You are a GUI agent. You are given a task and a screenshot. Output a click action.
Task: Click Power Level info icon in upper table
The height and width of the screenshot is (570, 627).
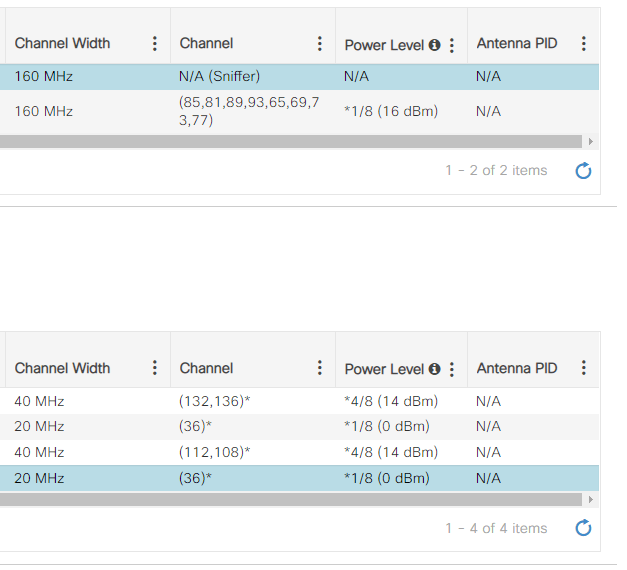tap(434, 45)
